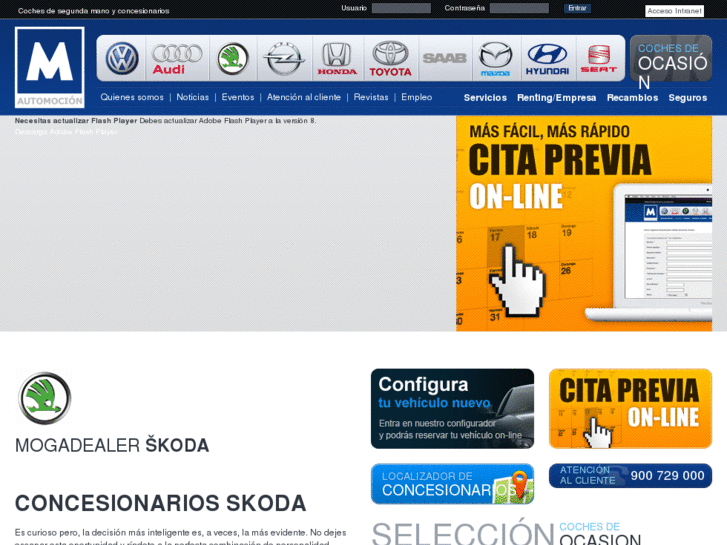Go to Servicios section

tap(485, 98)
